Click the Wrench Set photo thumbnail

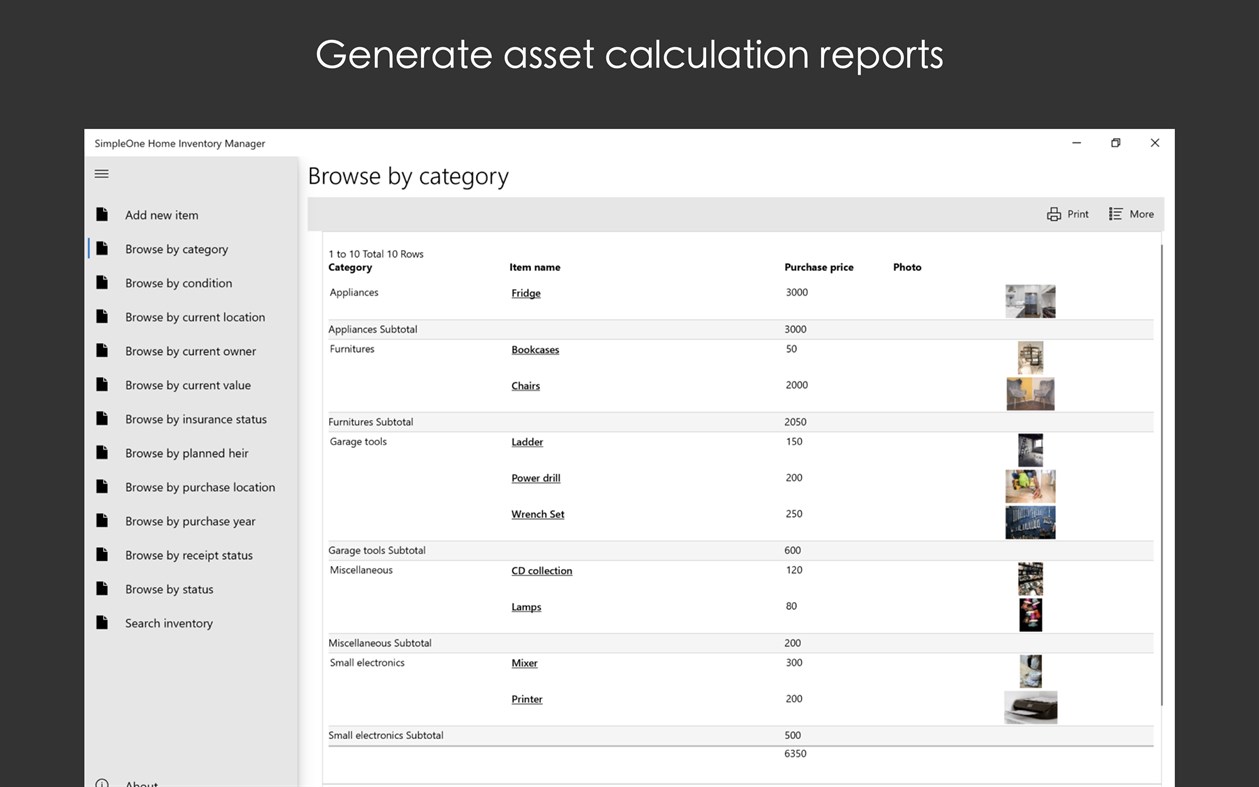(1030, 522)
